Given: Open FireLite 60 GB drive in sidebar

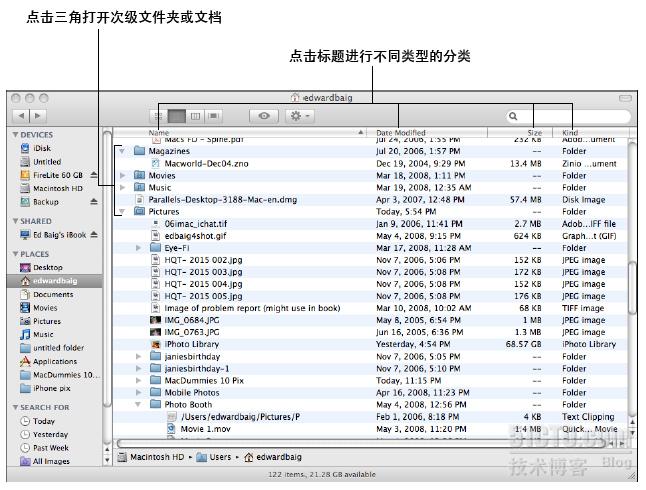Looking at the screenshot, I should click(51, 175).
